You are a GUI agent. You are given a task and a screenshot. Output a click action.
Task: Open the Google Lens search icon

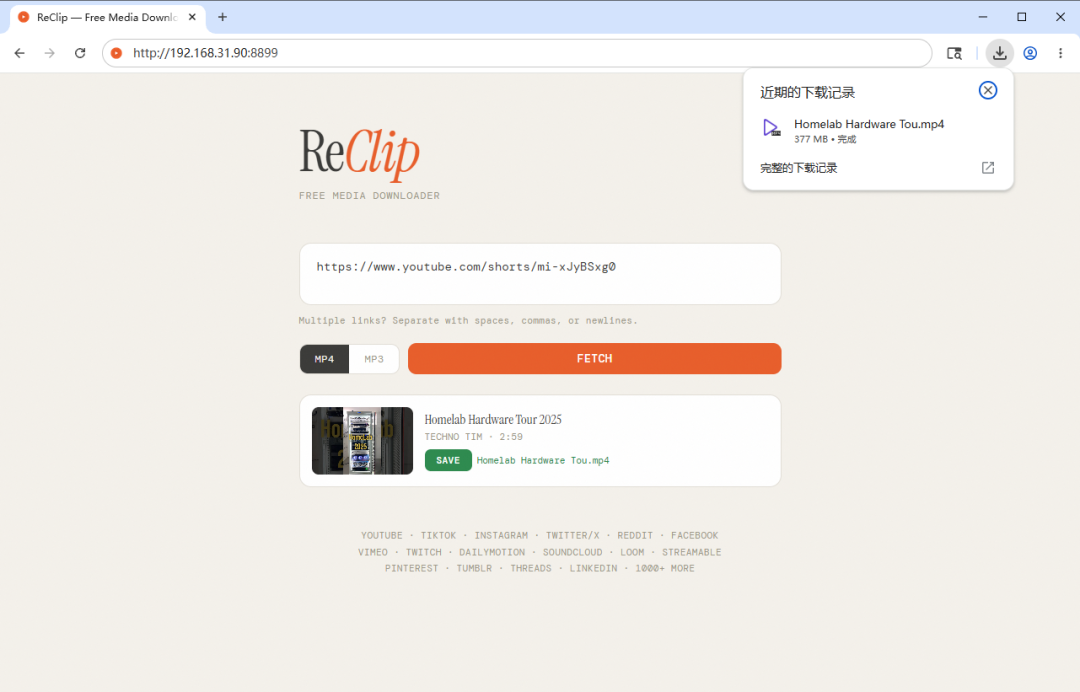pyautogui.click(x=954, y=53)
